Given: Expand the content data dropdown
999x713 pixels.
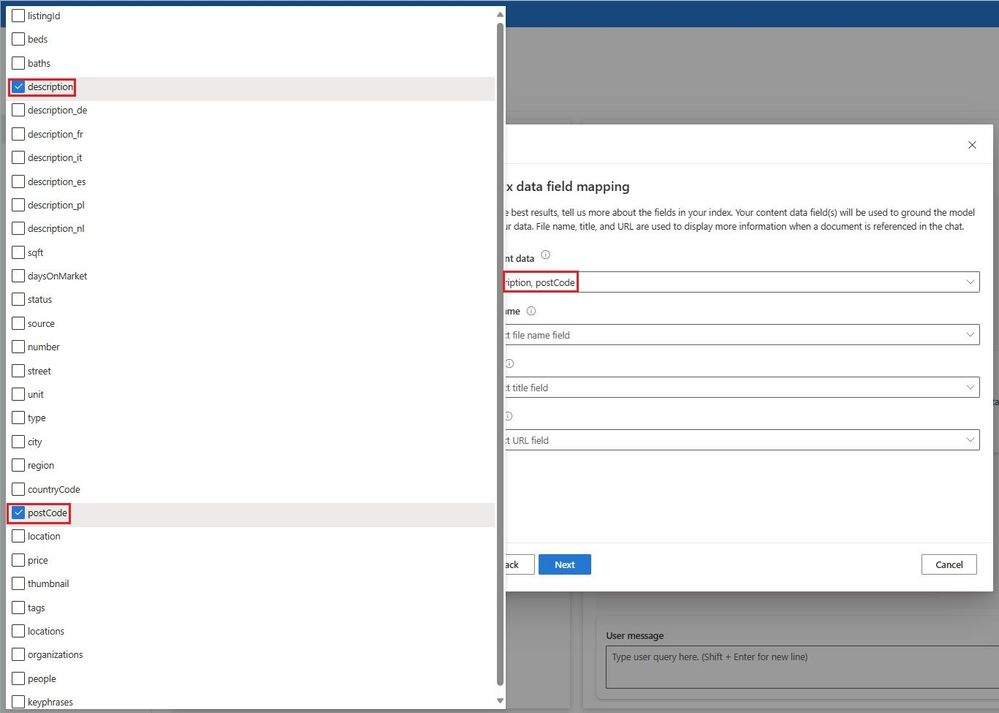Looking at the screenshot, I should click(x=742, y=282).
